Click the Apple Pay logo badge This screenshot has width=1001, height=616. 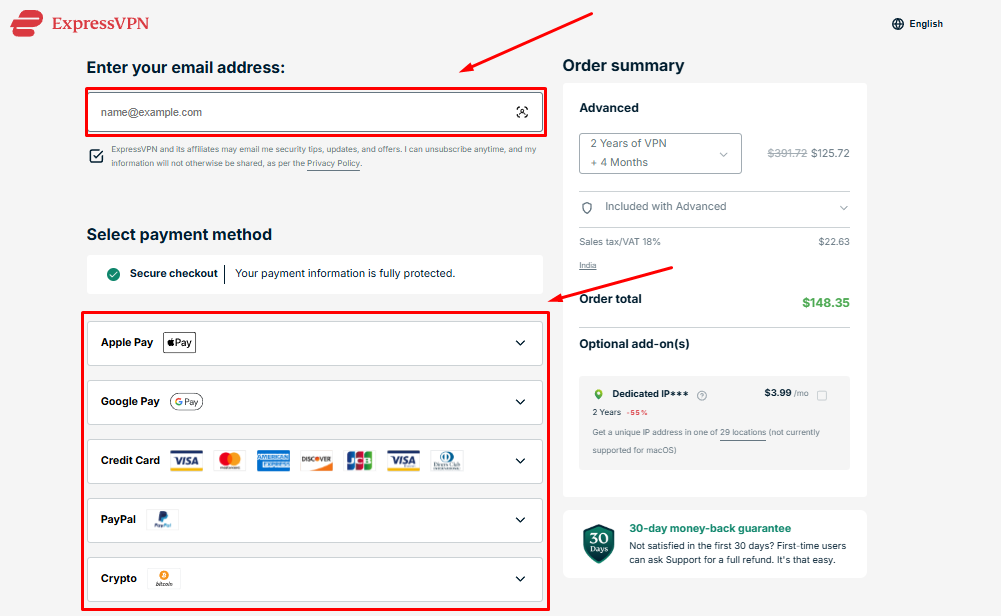point(179,343)
